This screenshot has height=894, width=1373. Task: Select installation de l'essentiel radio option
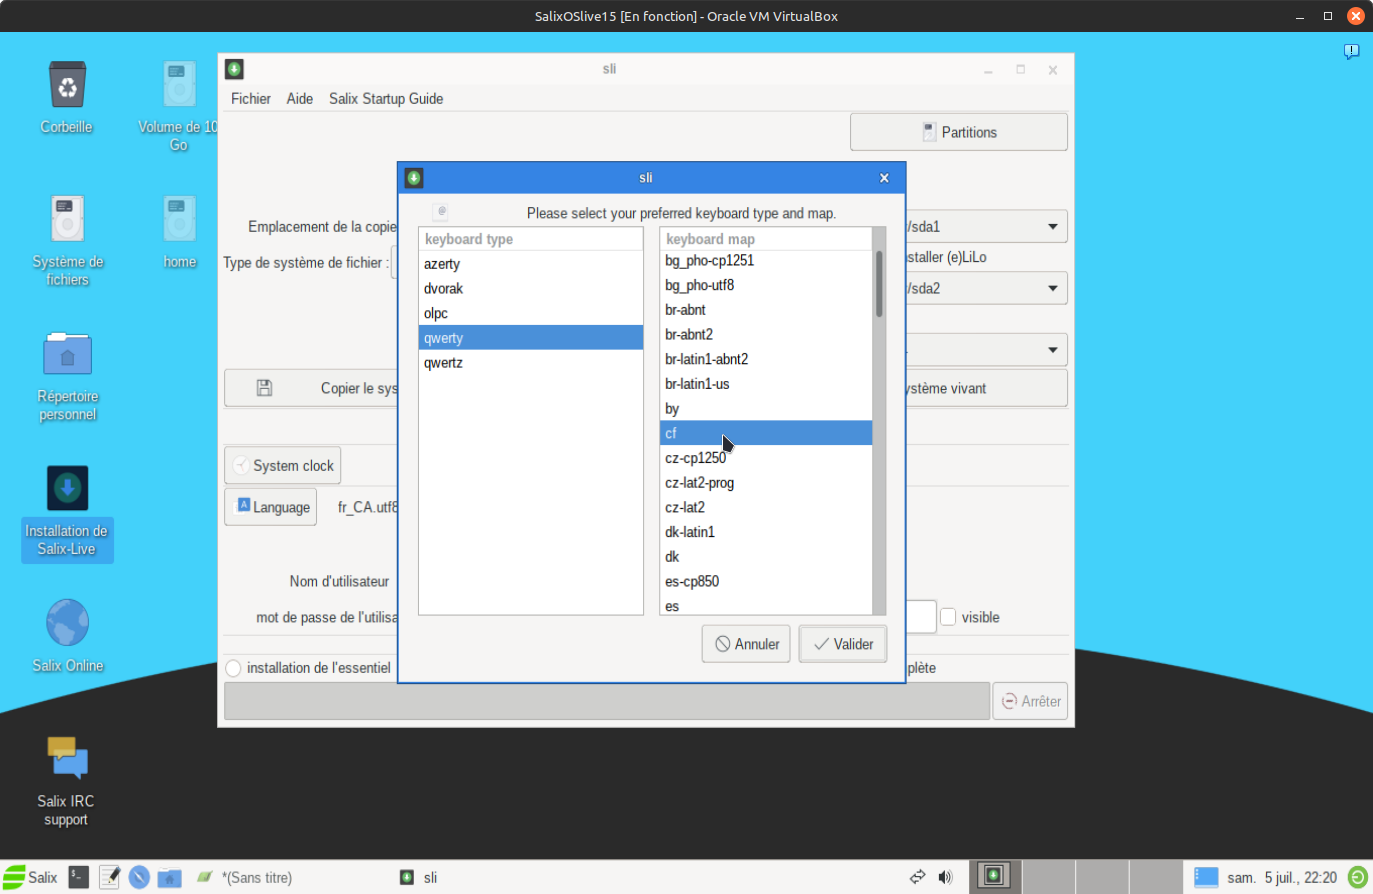(234, 668)
